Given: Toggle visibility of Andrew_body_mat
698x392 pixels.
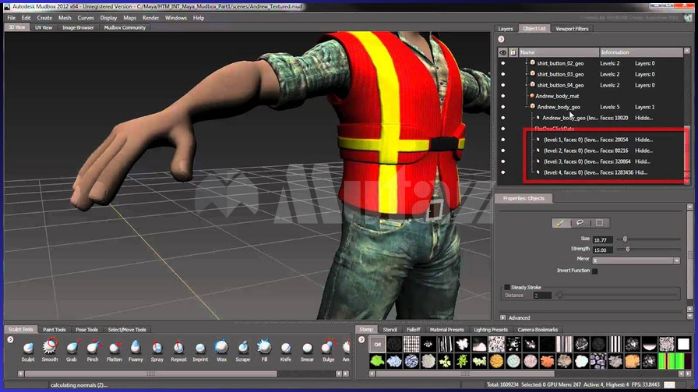Looking at the screenshot, I should point(503,96).
